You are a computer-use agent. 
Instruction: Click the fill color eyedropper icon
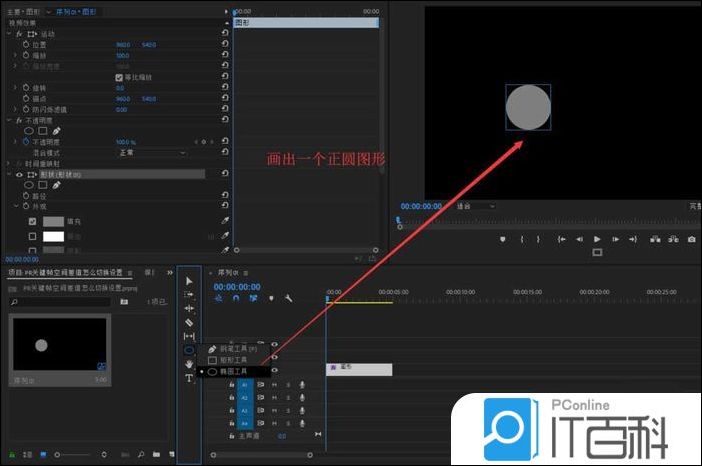225,221
